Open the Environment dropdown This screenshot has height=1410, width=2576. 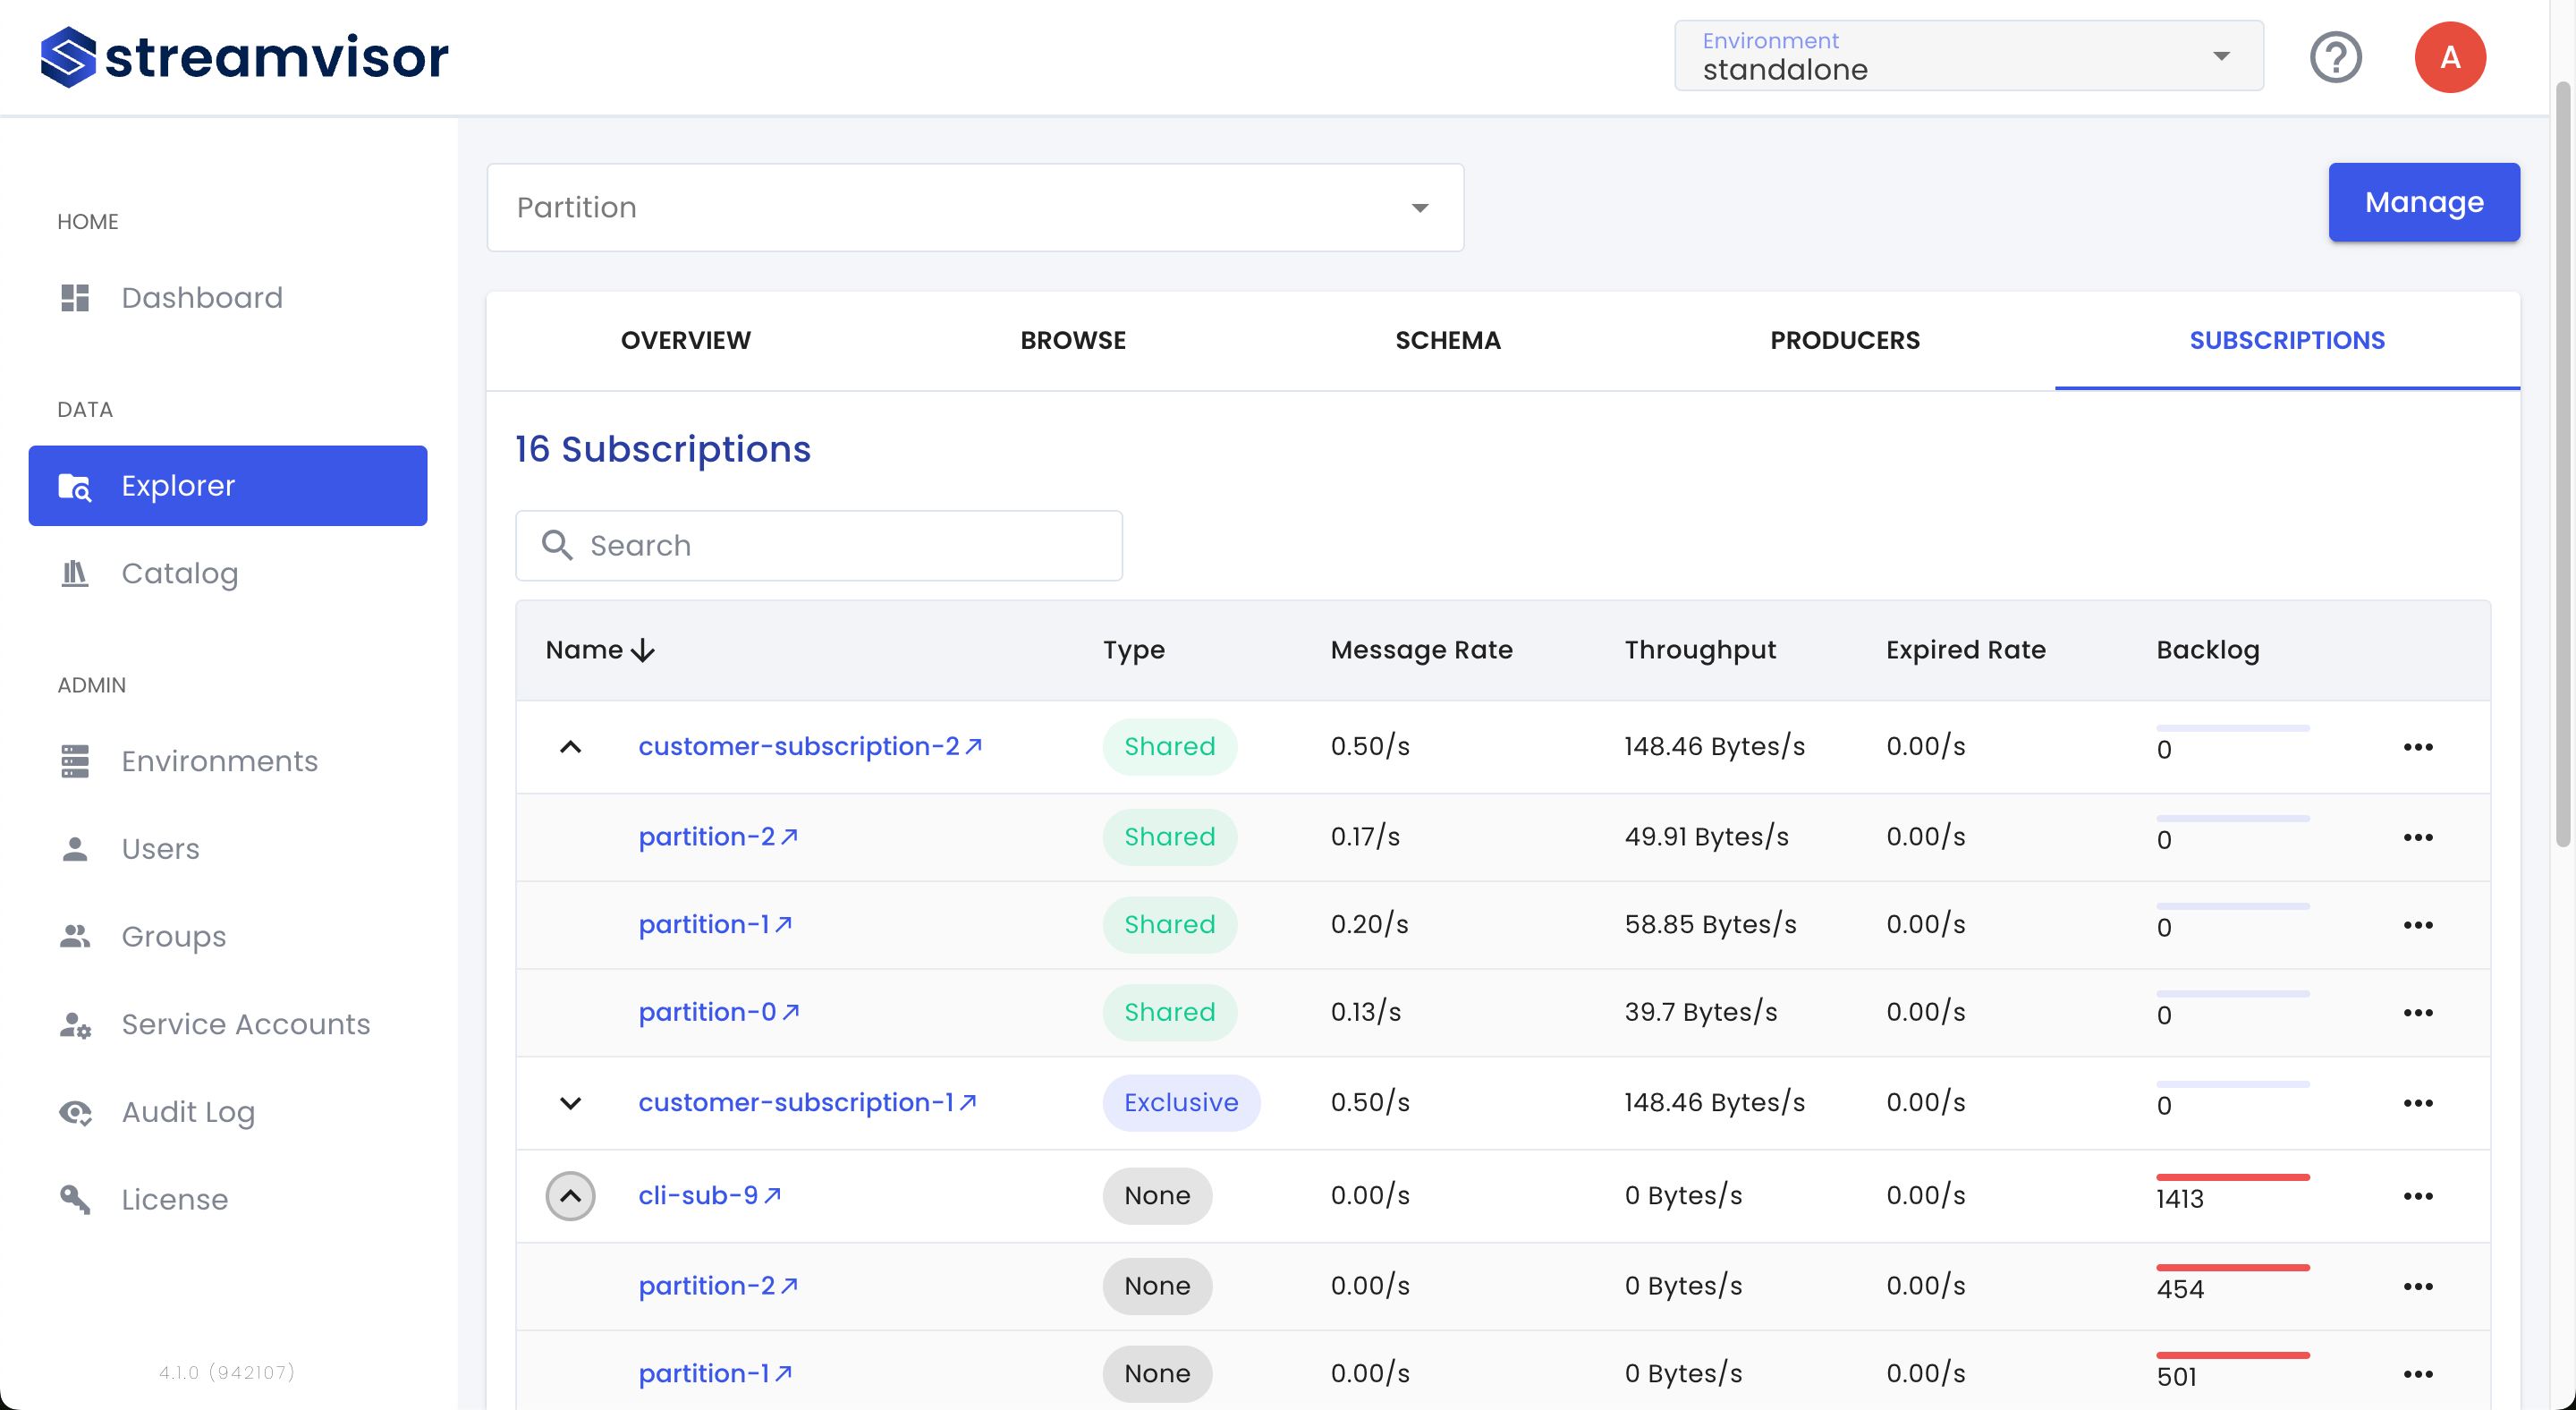(x=1967, y=57)
